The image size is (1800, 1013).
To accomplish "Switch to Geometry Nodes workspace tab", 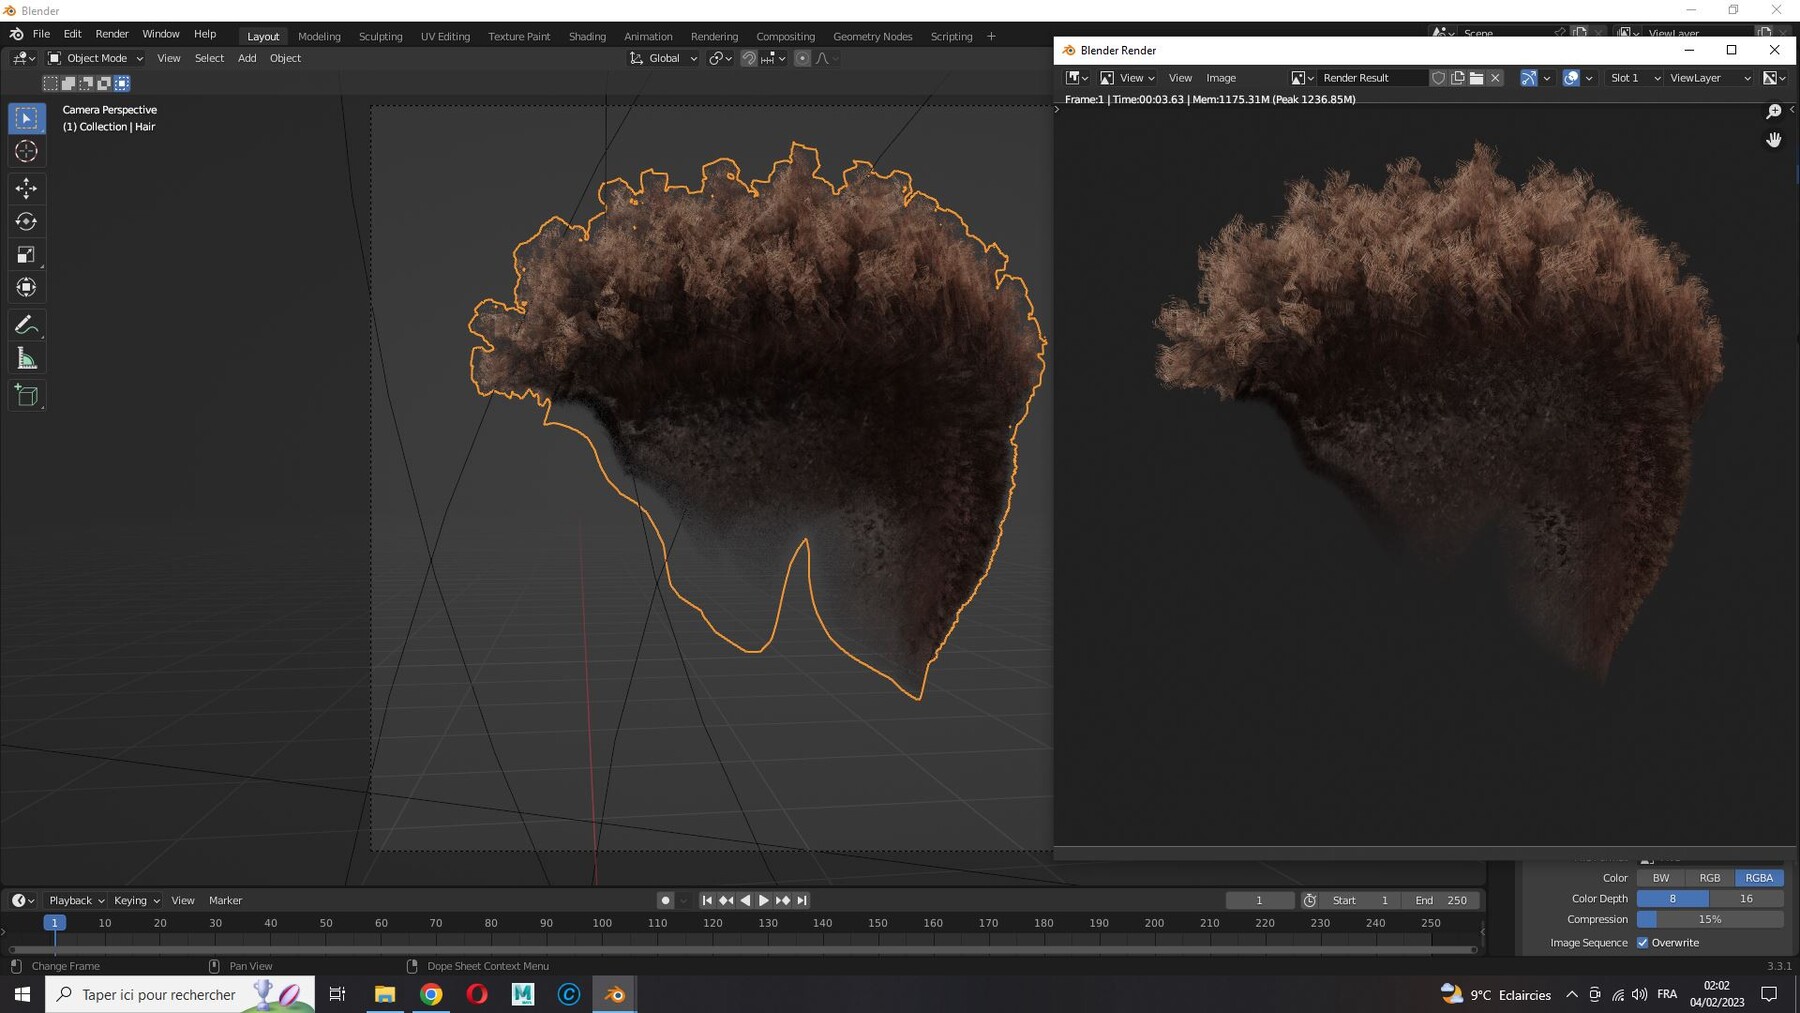I will 872,37.
